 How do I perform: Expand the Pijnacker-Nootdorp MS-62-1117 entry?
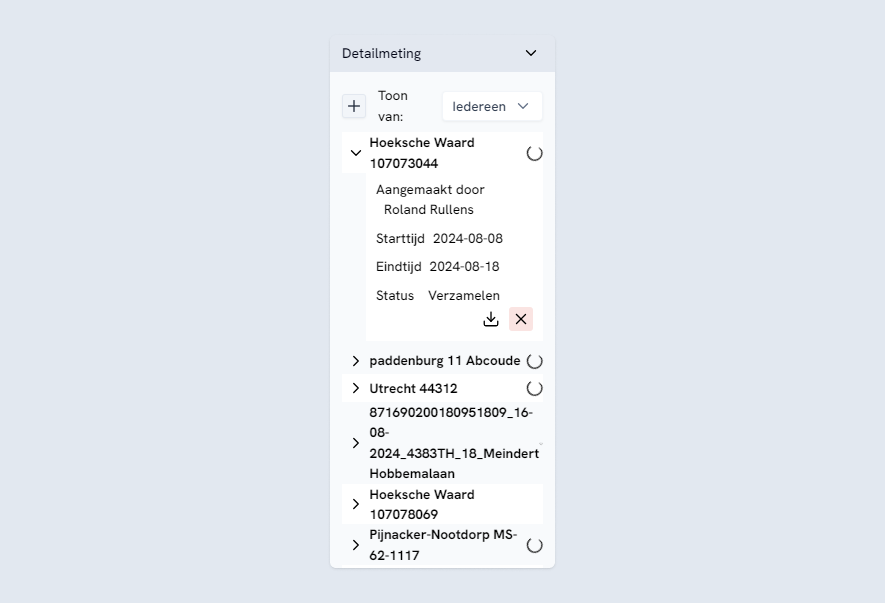click(356, 545)
